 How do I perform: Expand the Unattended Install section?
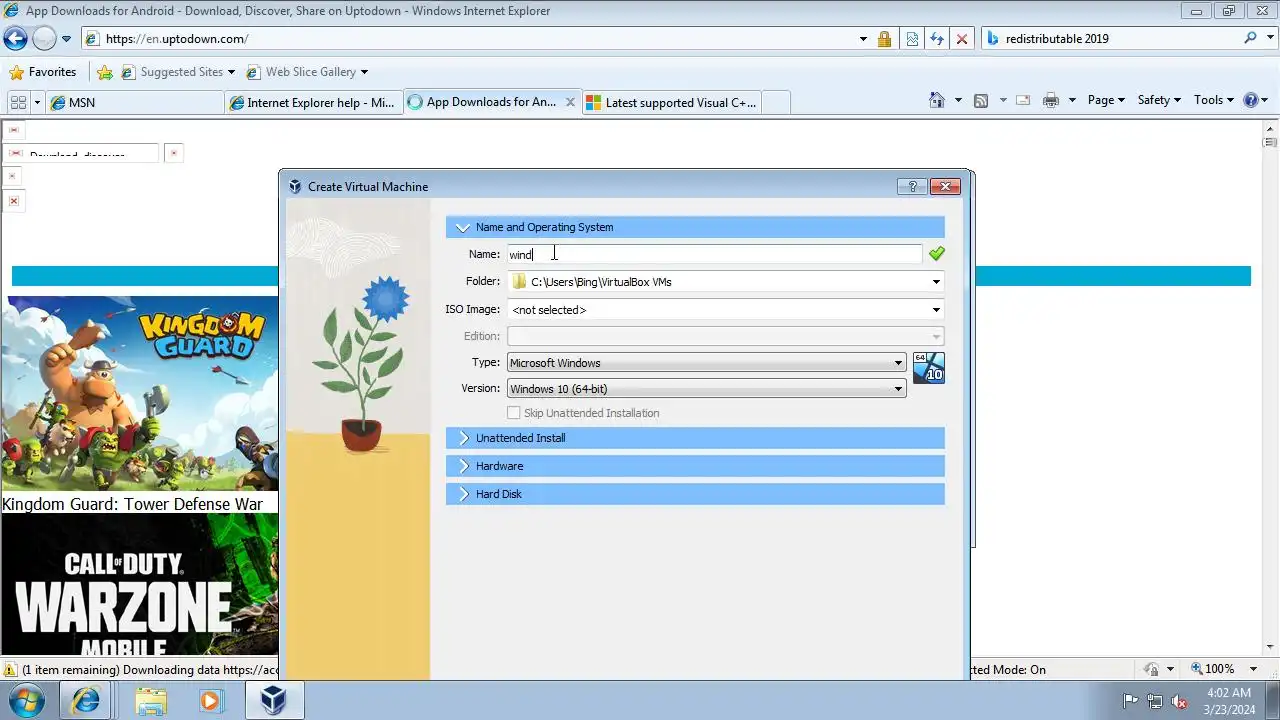point(695,438)
